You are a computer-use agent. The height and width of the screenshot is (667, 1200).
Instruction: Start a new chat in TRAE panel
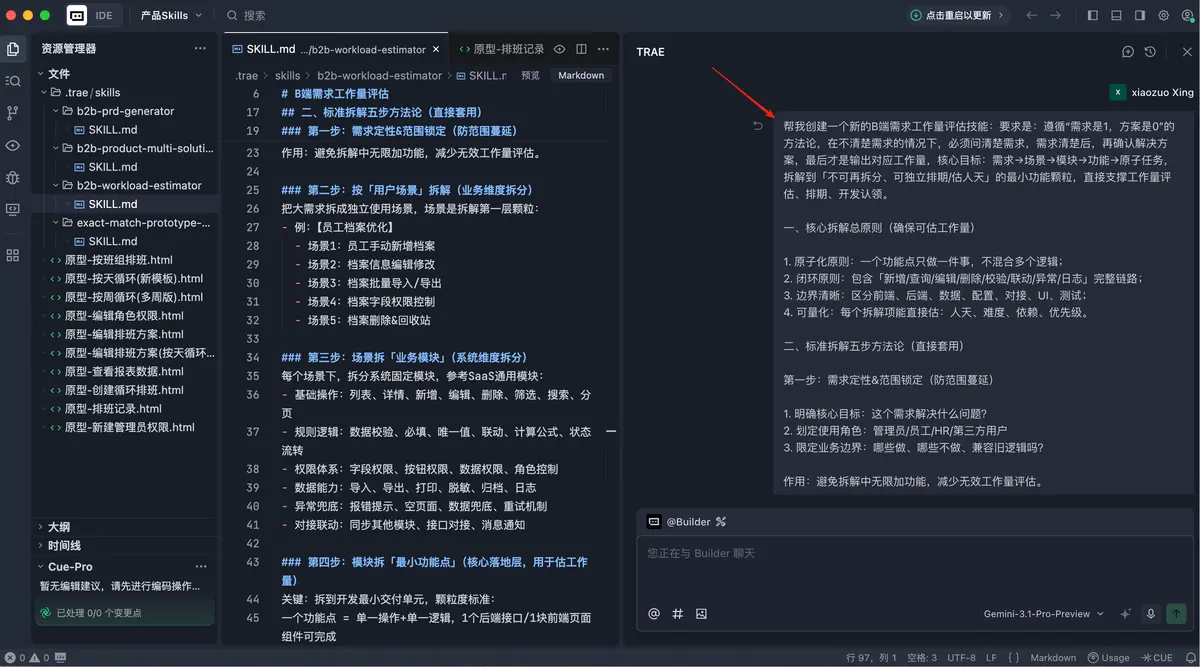[x=1128, y=52]
